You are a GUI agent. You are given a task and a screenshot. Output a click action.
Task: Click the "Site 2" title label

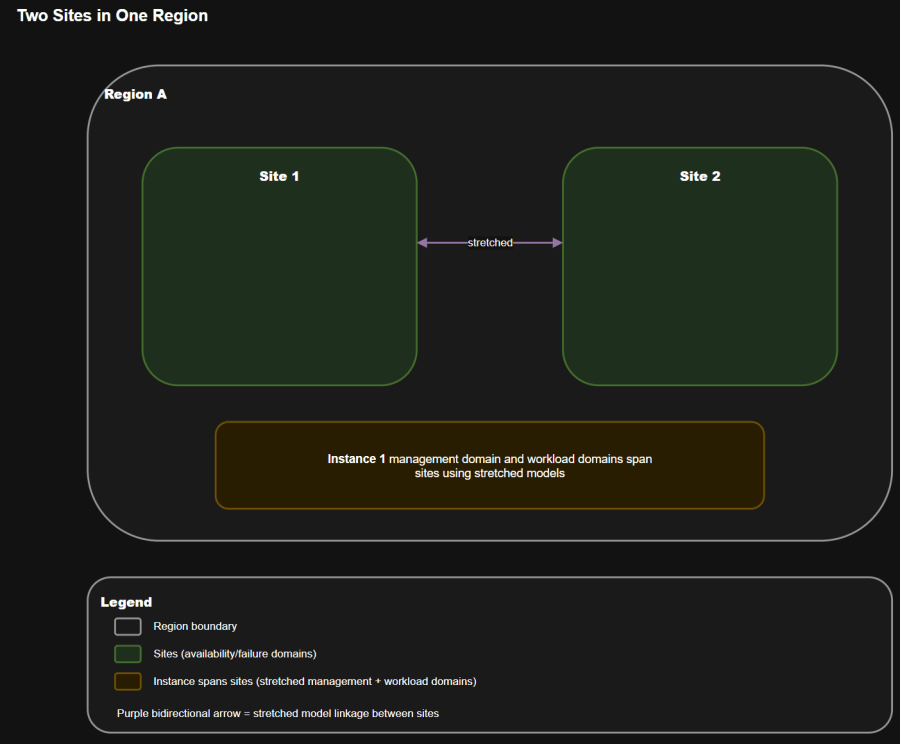tap(700, 176)
